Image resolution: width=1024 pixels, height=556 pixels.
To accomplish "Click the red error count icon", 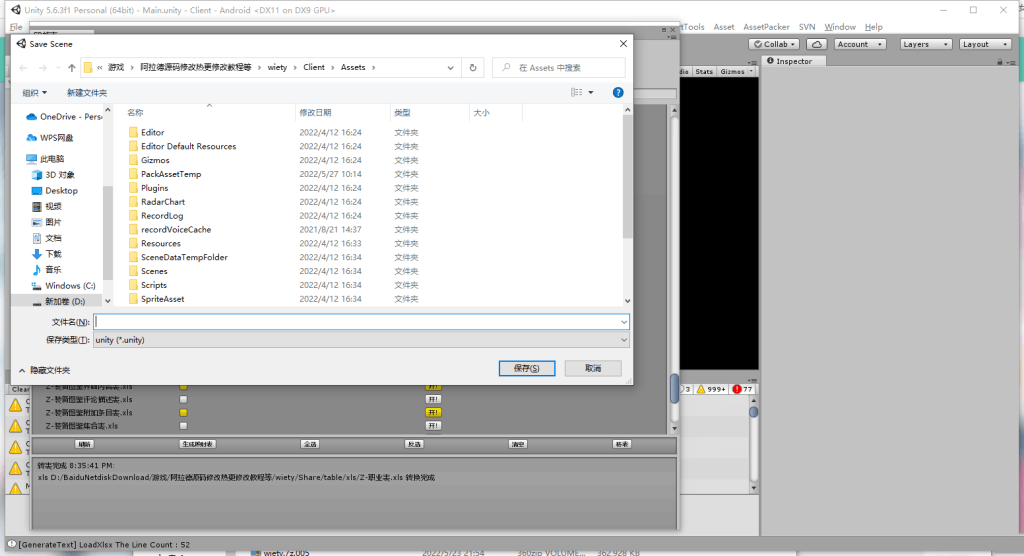I will coord(737,389).
